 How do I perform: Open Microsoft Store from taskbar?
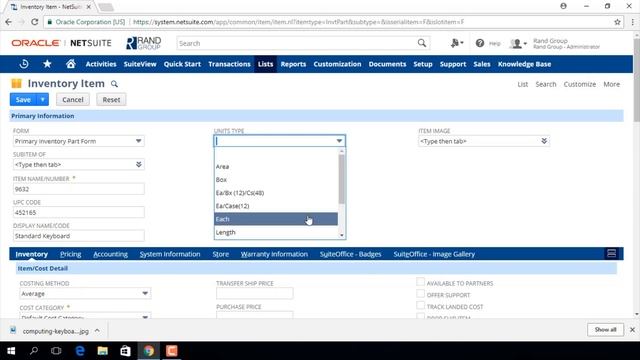(125, 351)
